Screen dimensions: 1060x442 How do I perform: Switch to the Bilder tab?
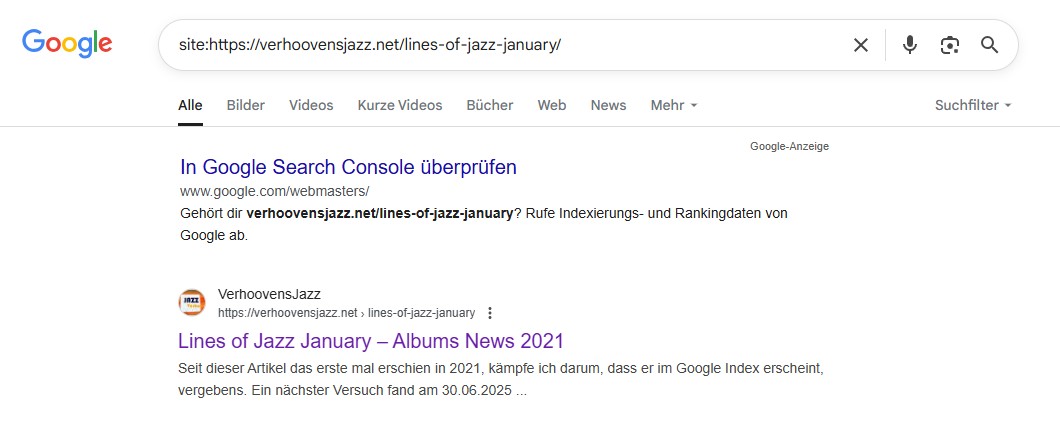point(246,105)
